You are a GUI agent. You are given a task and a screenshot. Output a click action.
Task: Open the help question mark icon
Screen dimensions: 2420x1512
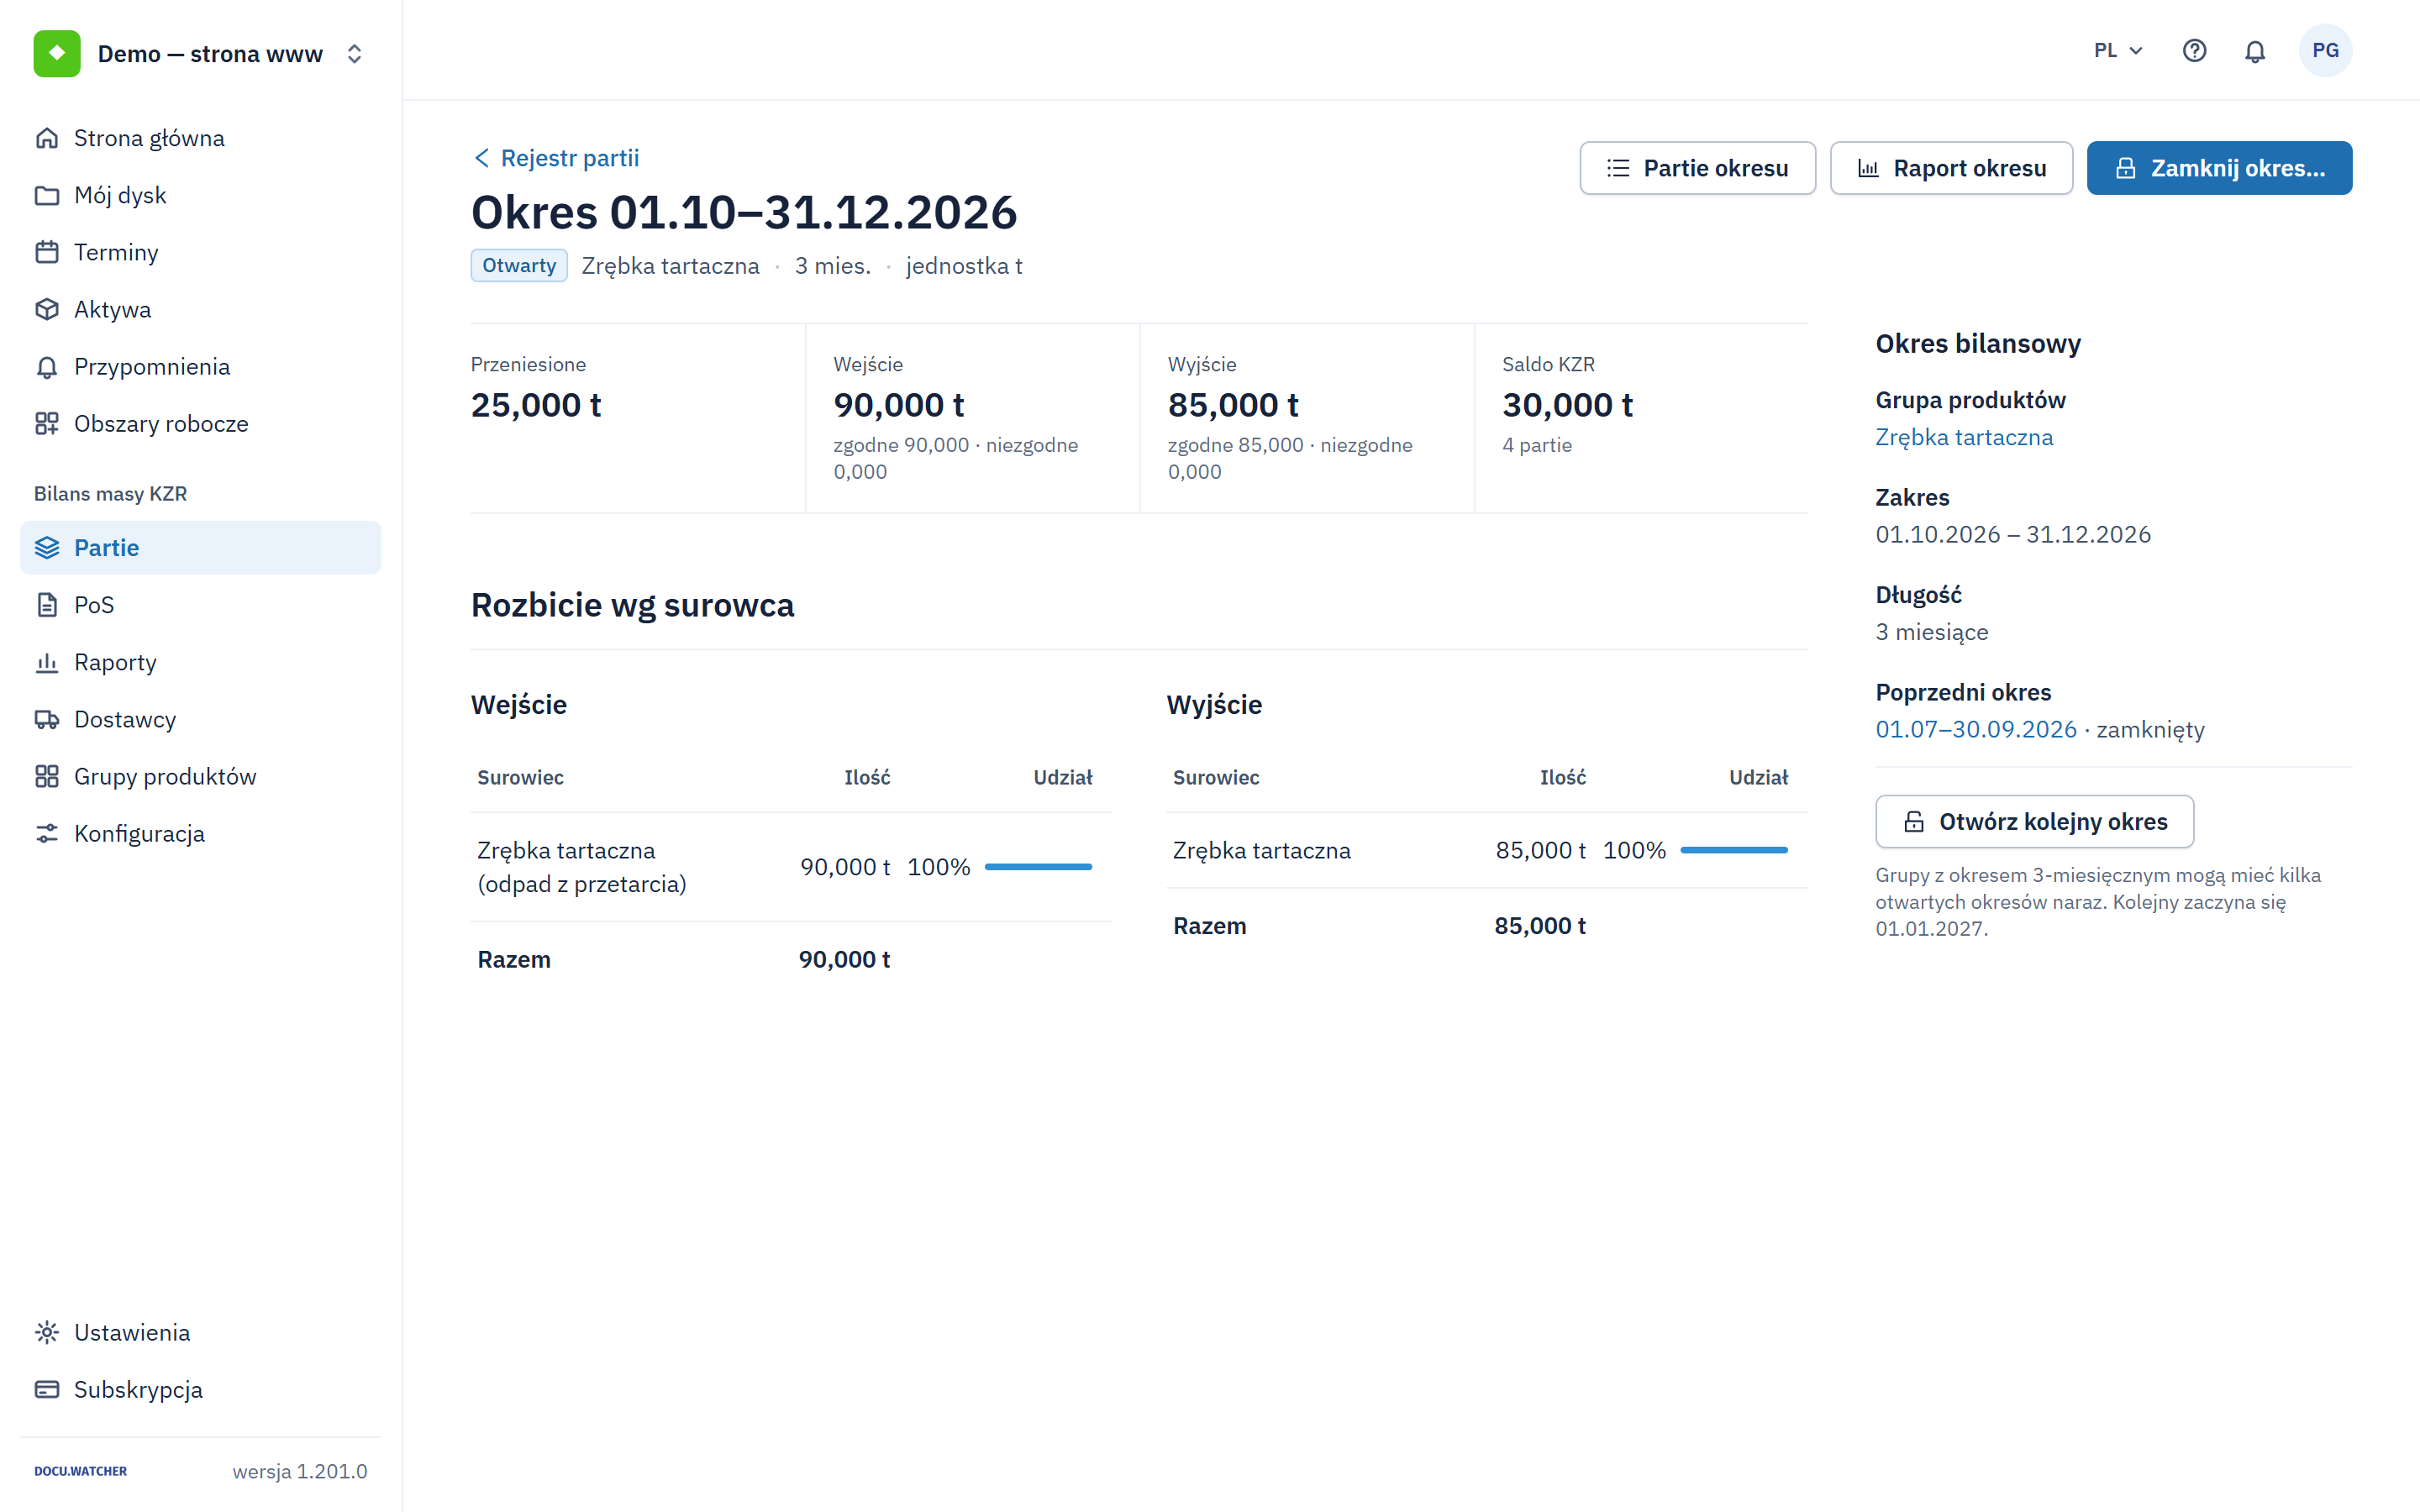click(x=2194, y=51)
